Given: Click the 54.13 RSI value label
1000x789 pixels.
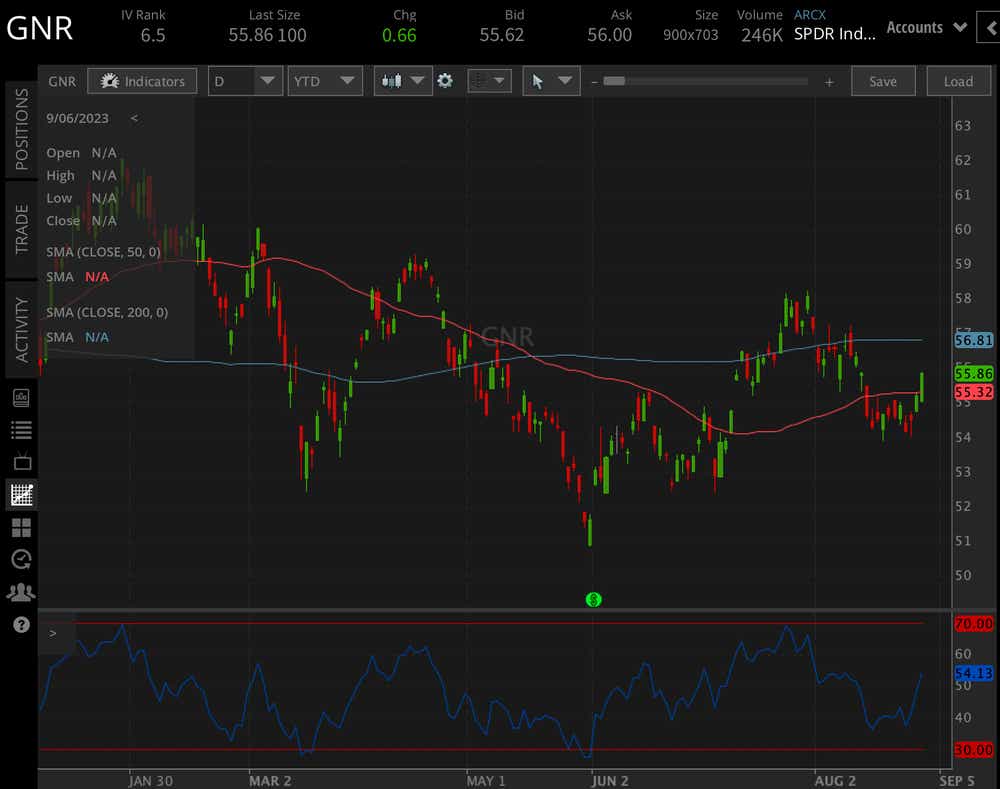Looking at the screenshot, I should pos(974,673).
